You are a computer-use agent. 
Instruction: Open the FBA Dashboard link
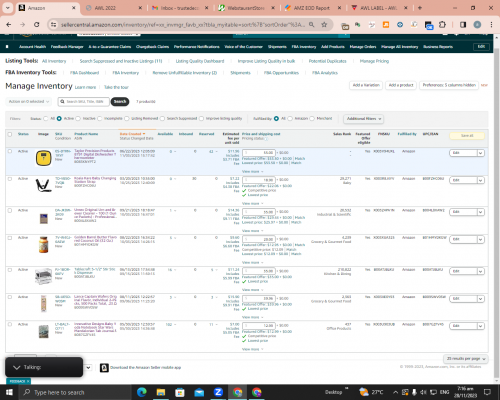[84, 73]
